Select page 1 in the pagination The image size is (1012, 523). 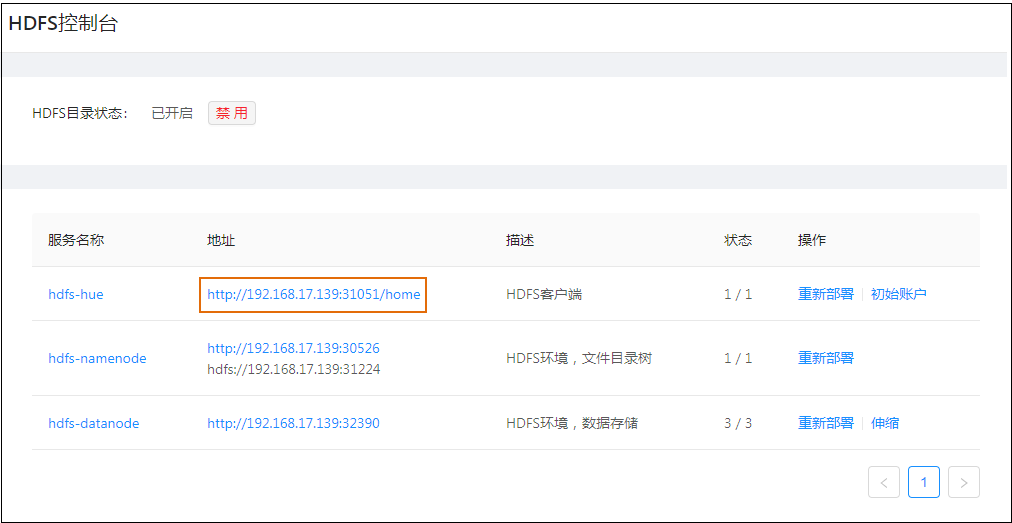(924, 482)
